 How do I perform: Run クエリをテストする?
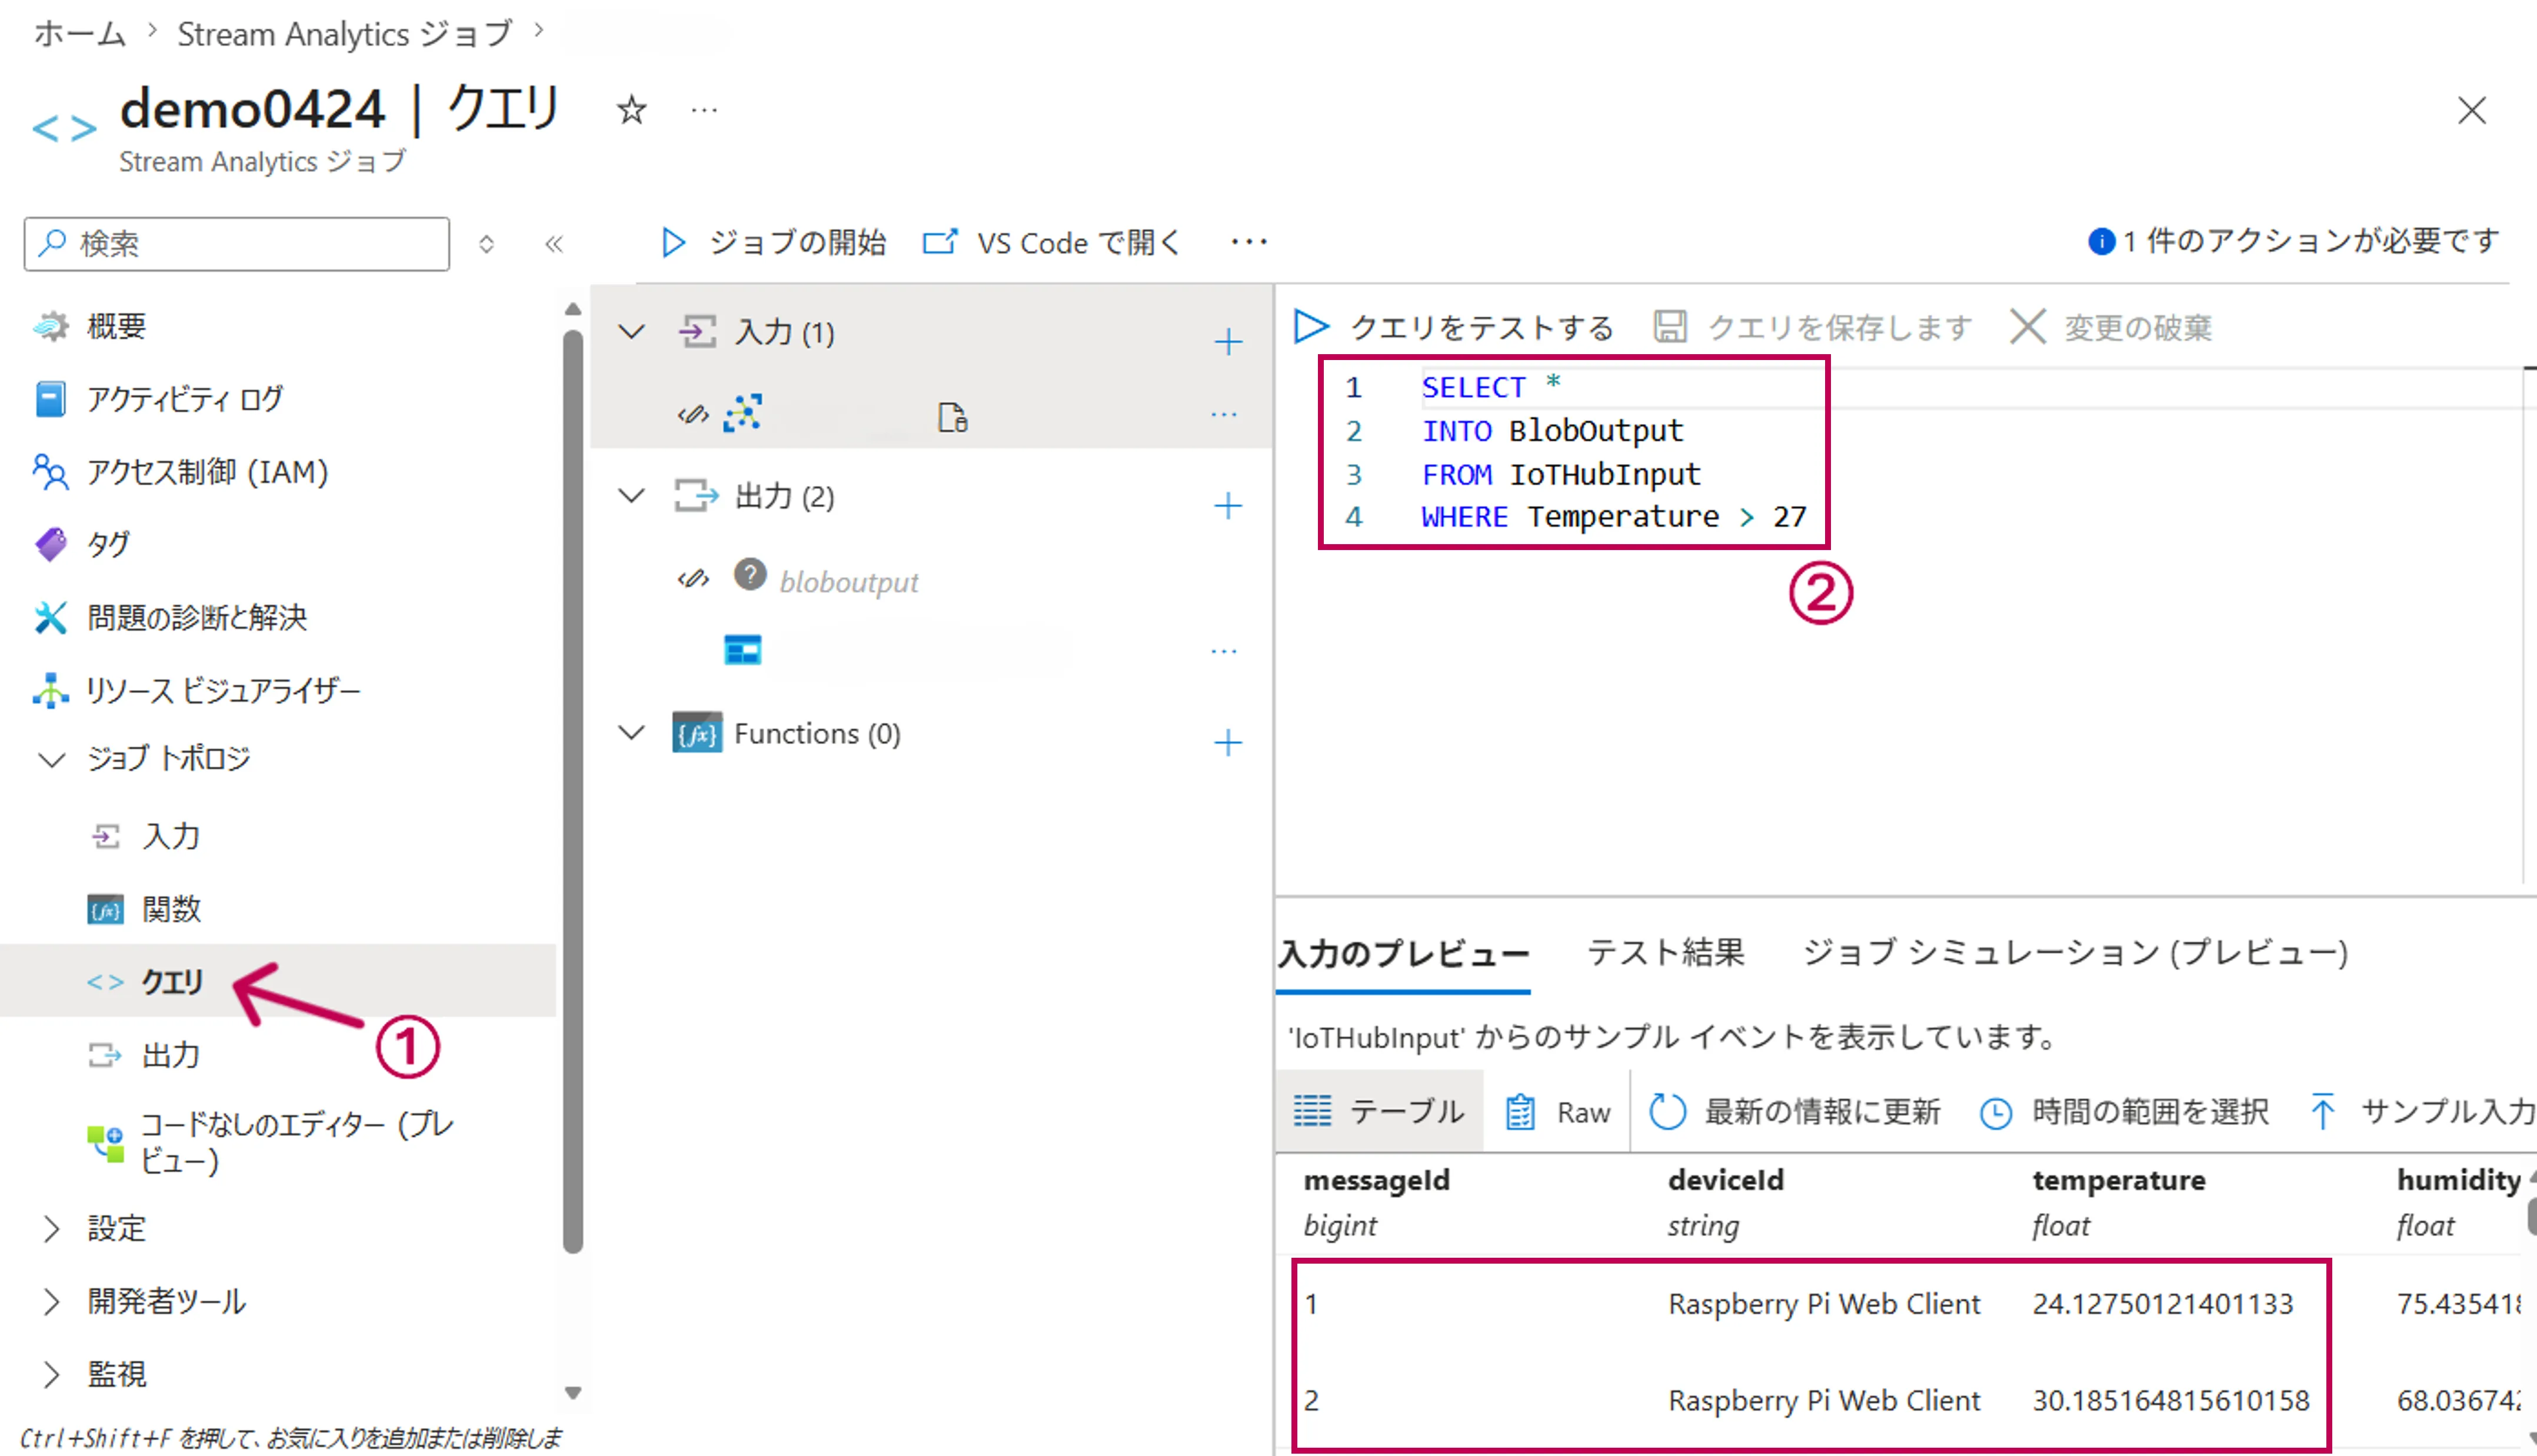click(1453, 327)
